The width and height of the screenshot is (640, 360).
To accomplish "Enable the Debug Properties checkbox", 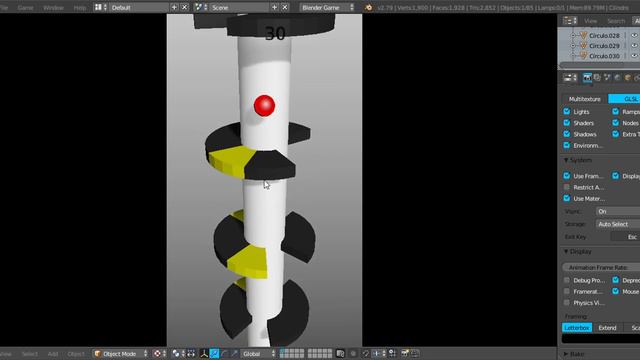I will coord(567,280).
